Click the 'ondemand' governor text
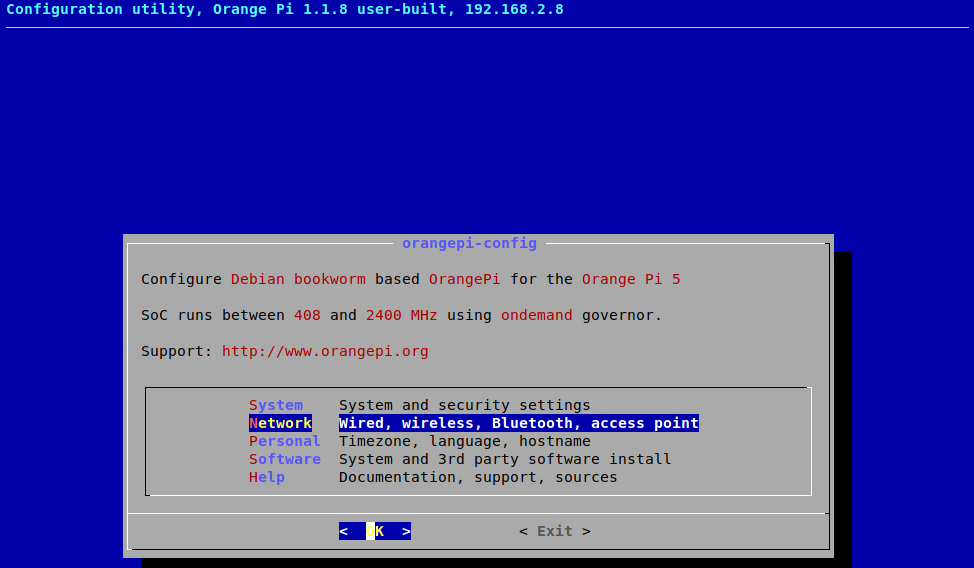The height and width of the screenshot is (568, 974). tap(537, 315)
